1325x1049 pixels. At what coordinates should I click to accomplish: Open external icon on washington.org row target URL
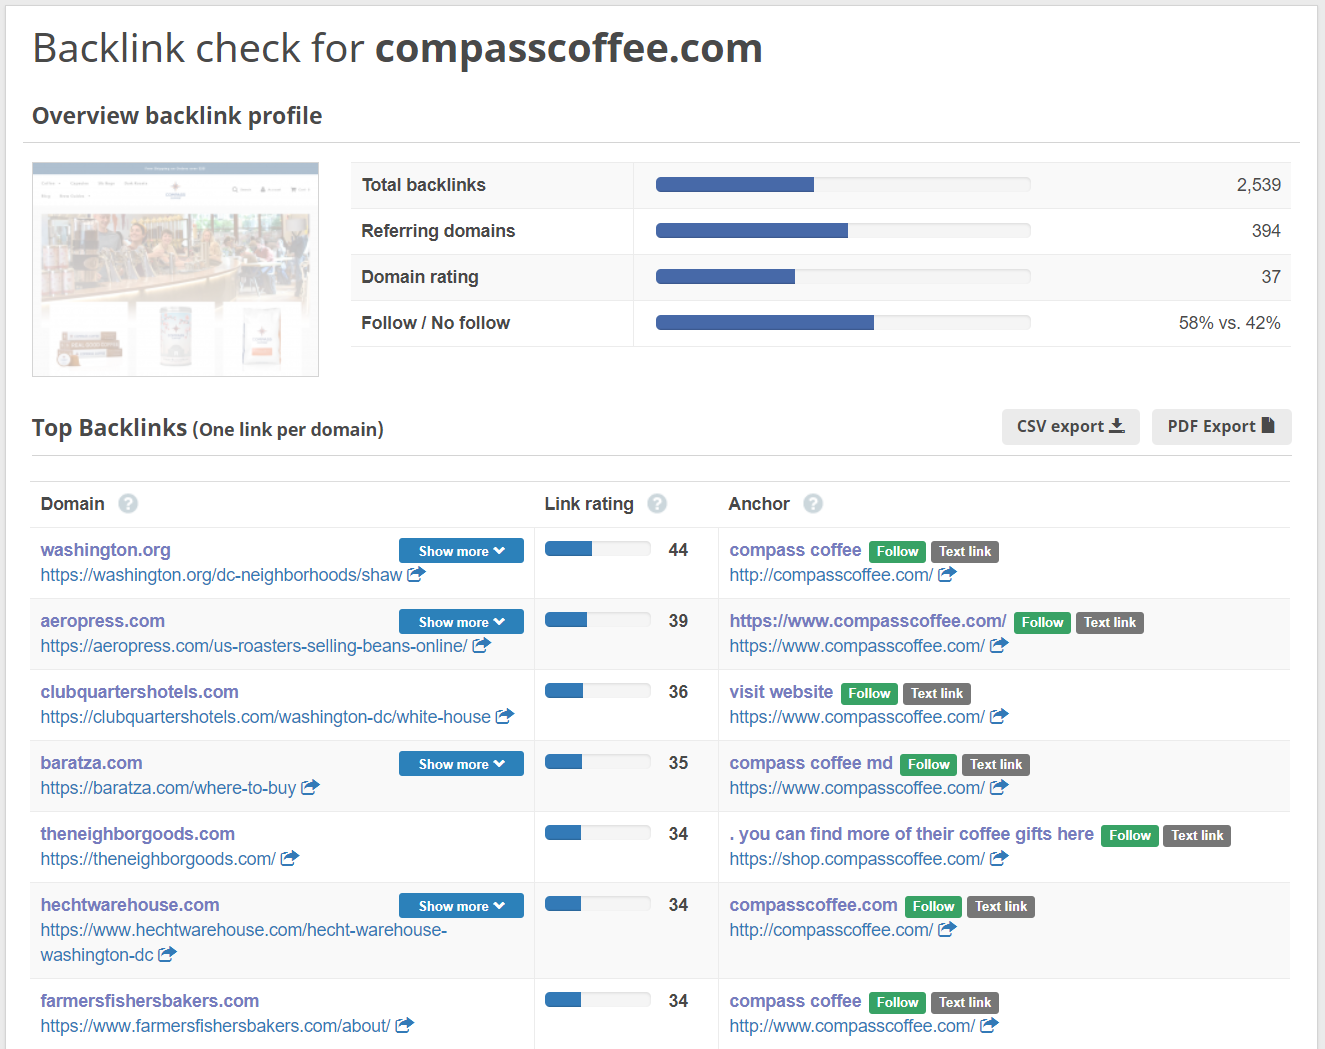click(948, 574)
